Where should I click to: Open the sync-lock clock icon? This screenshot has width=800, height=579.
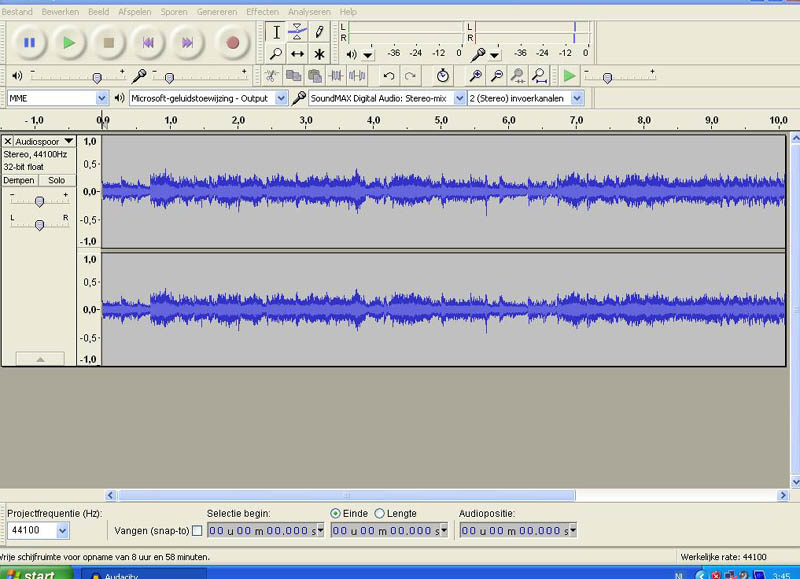coord(442,76)
